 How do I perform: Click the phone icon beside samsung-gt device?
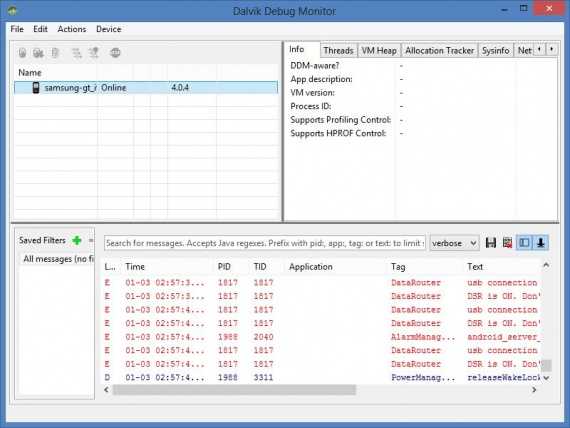pos(36,88)
